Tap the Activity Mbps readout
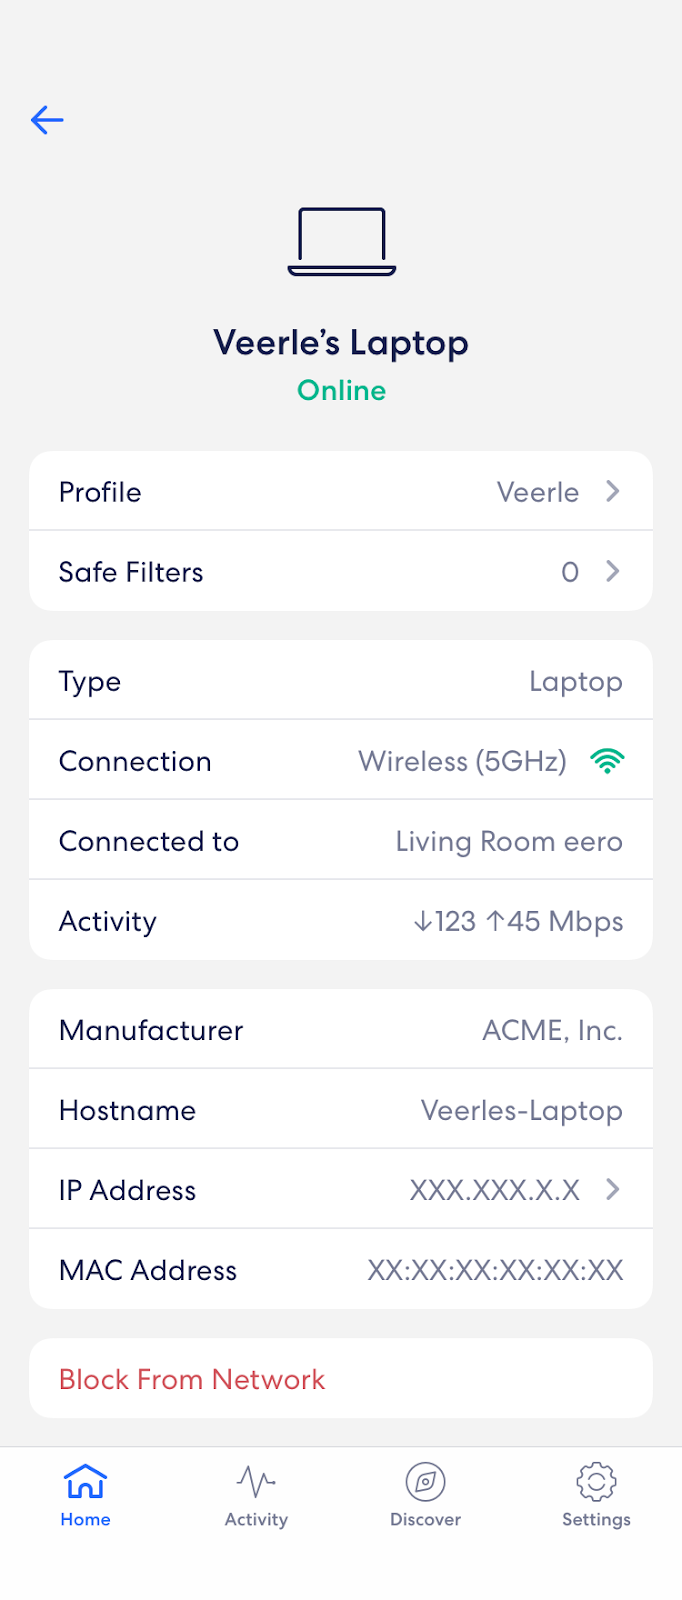Image resolution: width=682 pixels, height=1600 pixels. tap(517, 920)
